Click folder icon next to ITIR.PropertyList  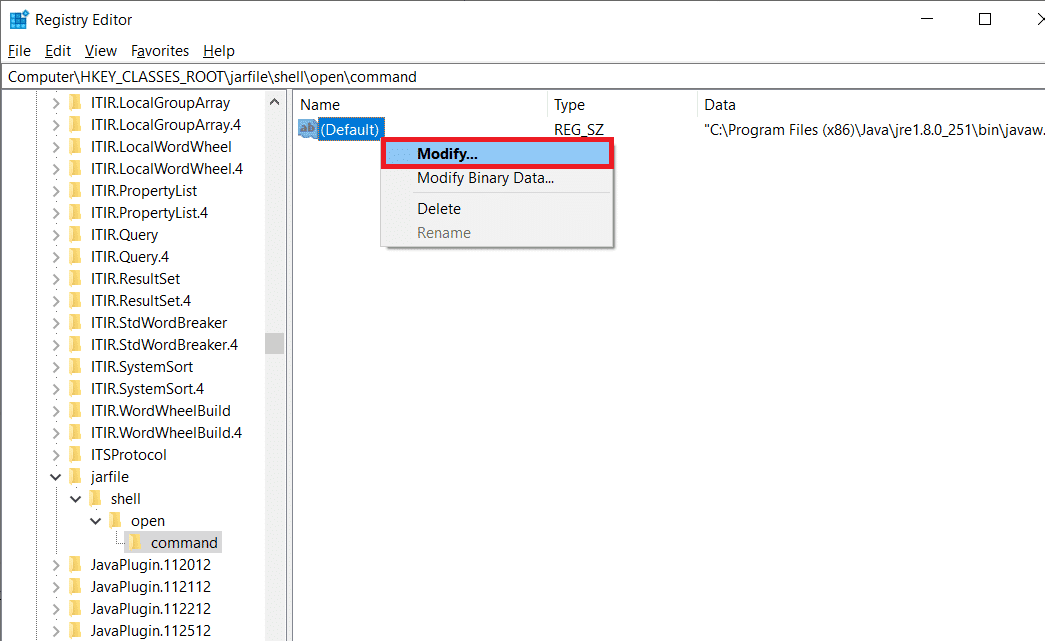coord(76,191)
